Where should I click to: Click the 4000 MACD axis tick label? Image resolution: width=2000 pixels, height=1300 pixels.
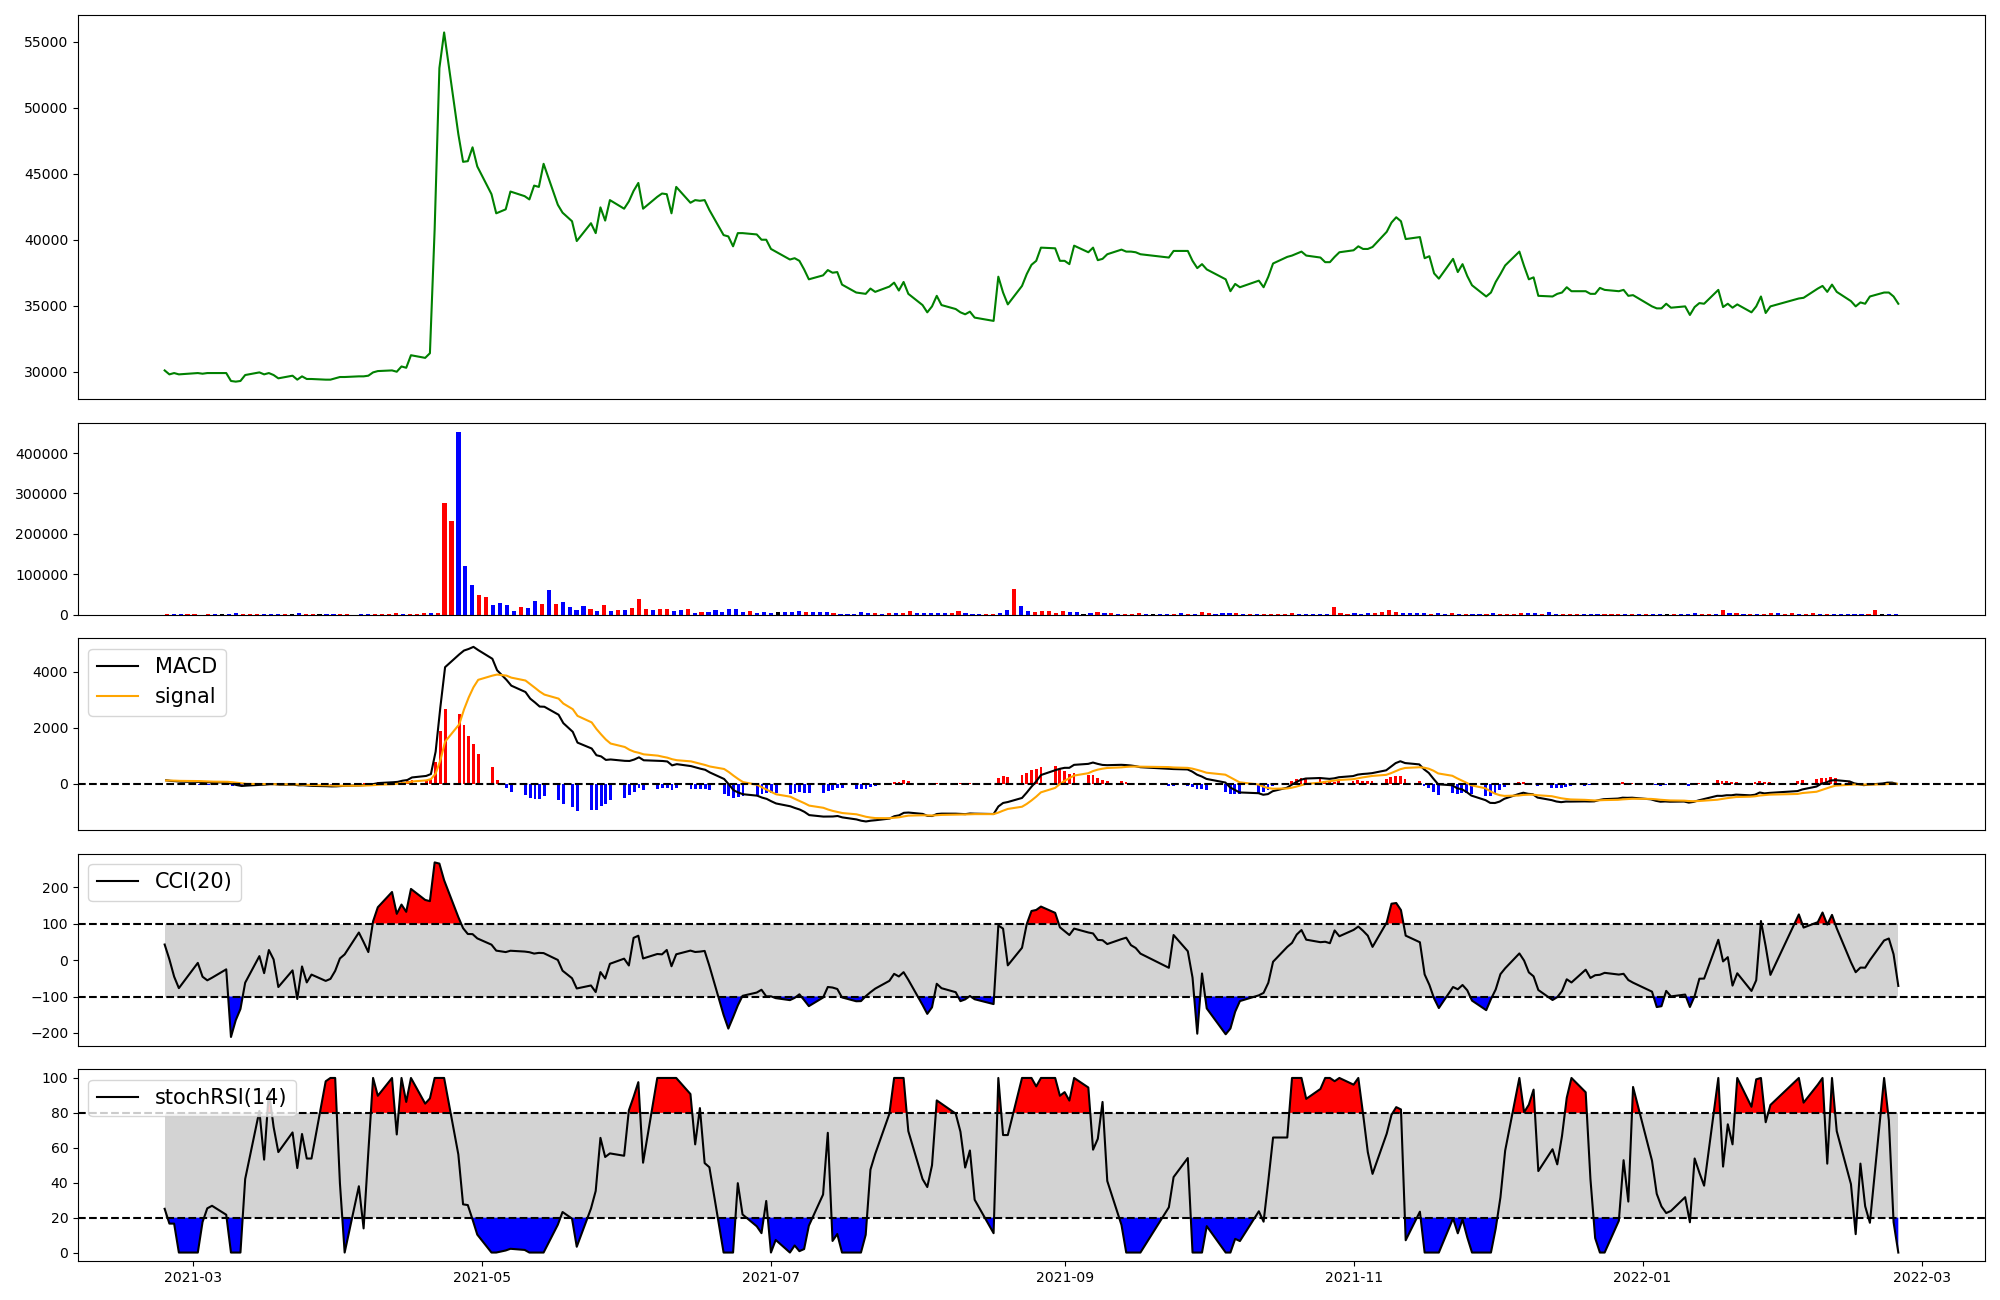click(50, 672)
